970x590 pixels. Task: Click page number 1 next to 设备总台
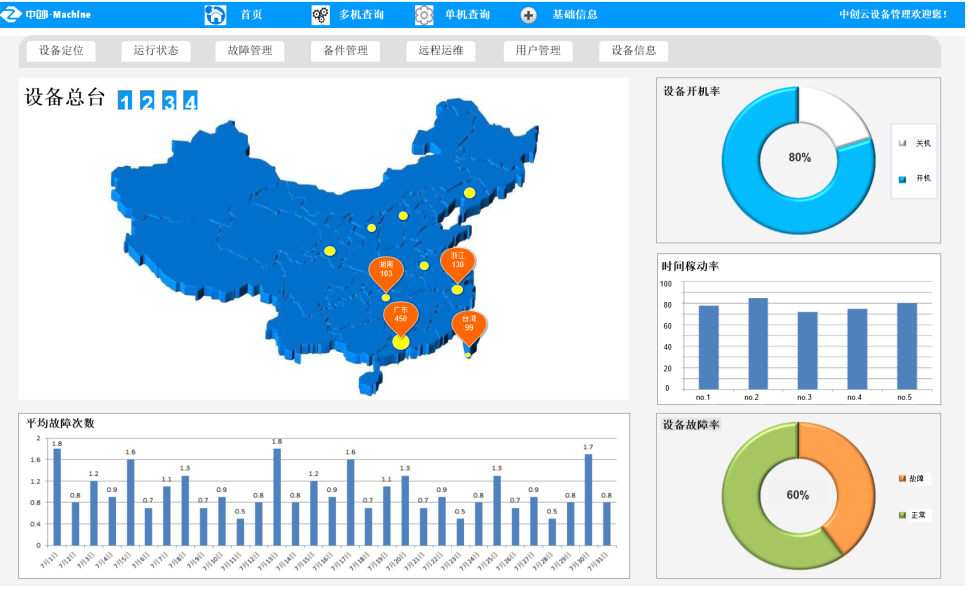(125, 101)
